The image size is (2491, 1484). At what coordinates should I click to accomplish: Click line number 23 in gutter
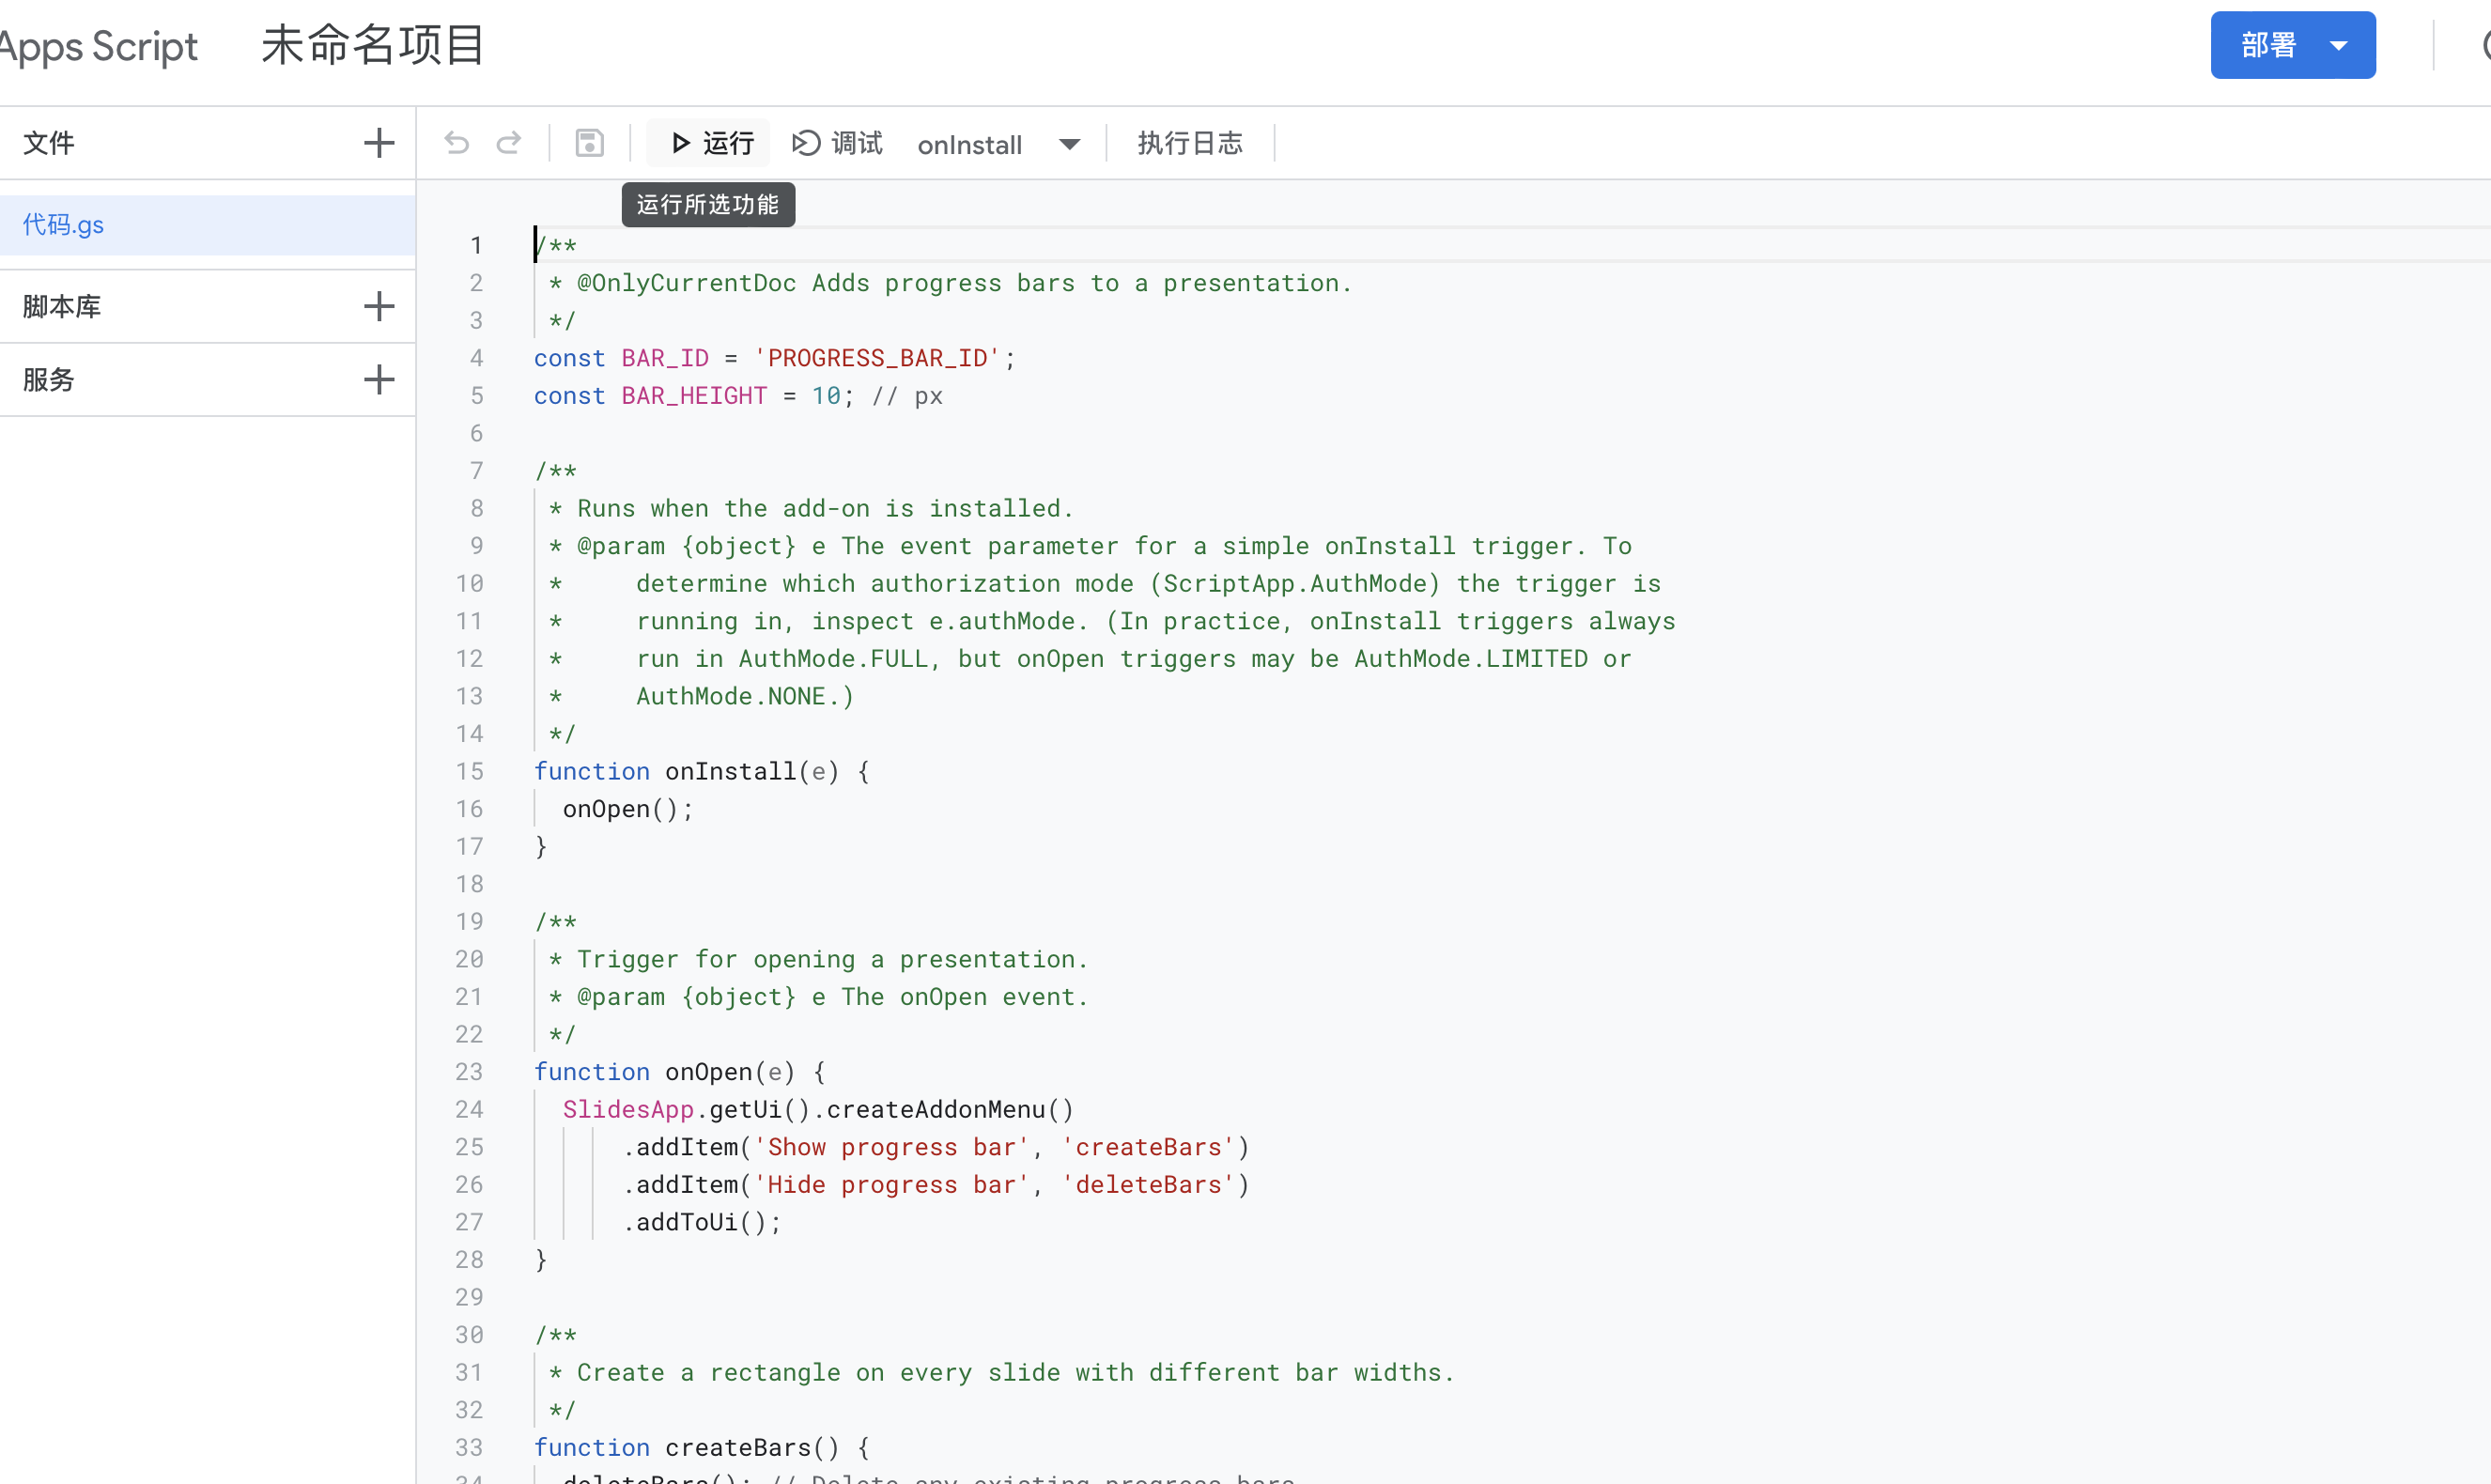[x=469, y=1071]
